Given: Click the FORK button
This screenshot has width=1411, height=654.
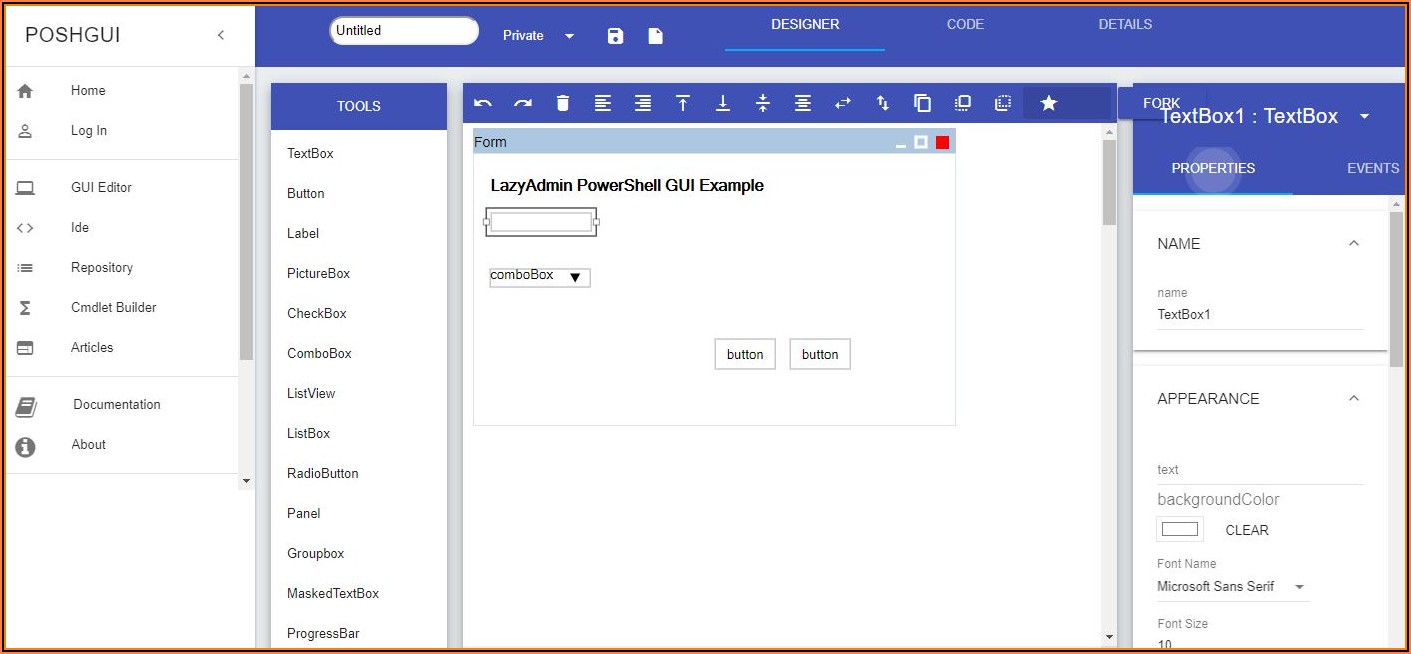Looking at the screenshot, I should (1161, 103).
